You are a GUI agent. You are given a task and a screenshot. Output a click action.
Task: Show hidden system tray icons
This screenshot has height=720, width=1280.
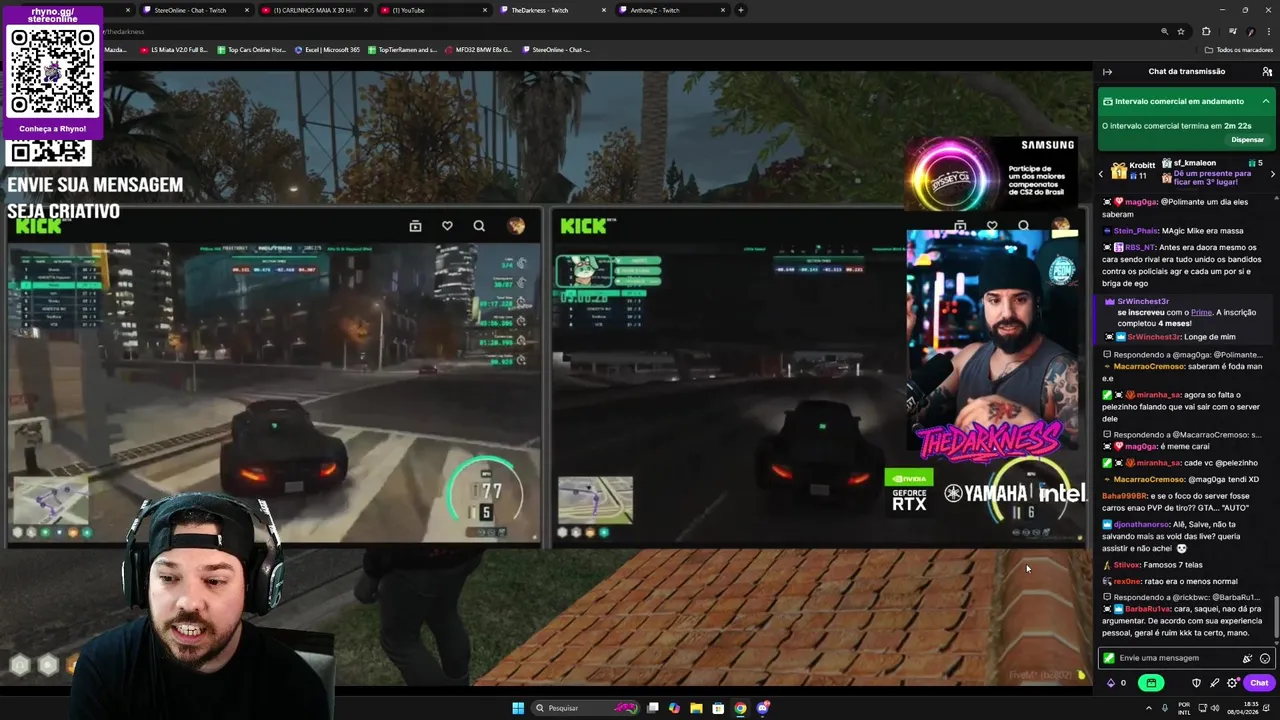(1149, 708)
